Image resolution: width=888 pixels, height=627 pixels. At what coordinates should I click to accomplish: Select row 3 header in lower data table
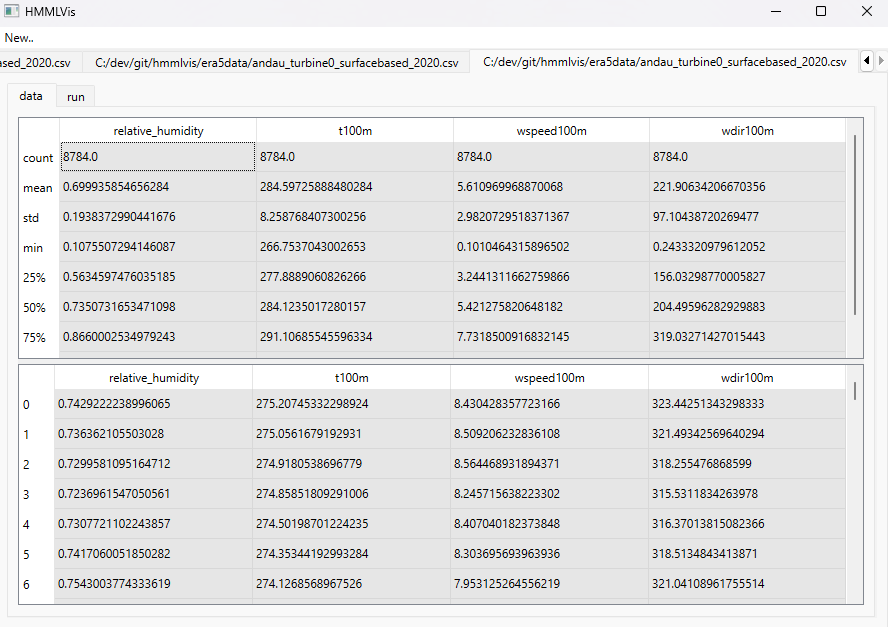pos(27,494)
